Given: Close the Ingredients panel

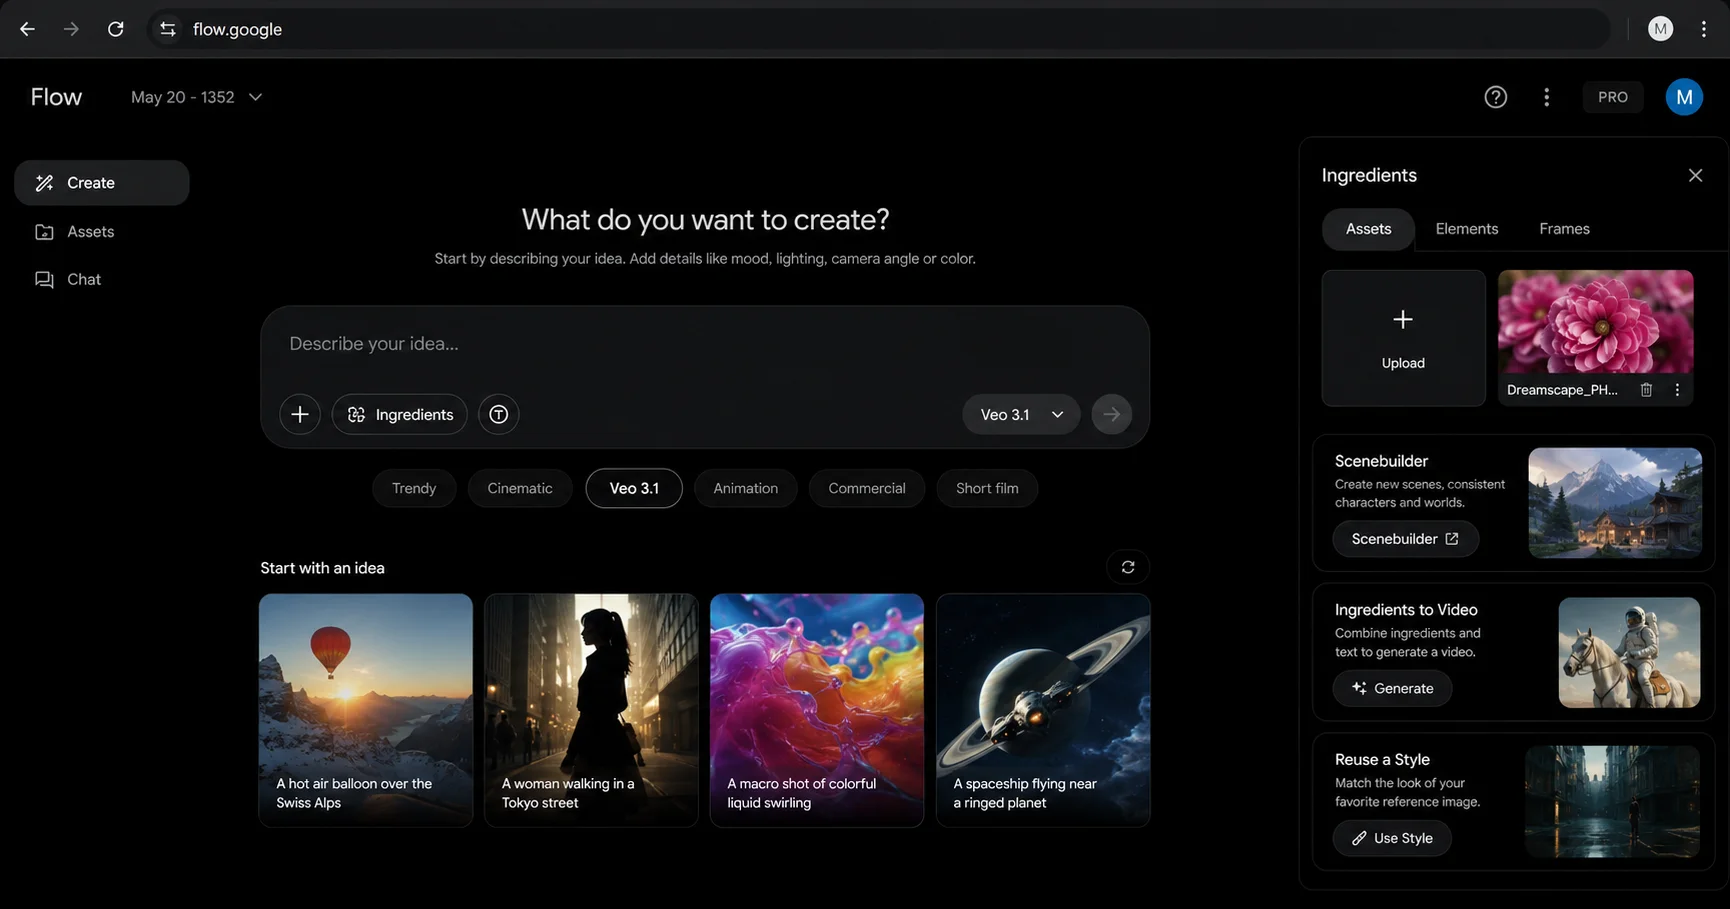Looking at the screenshot, I should click(x=1695, y=175).
